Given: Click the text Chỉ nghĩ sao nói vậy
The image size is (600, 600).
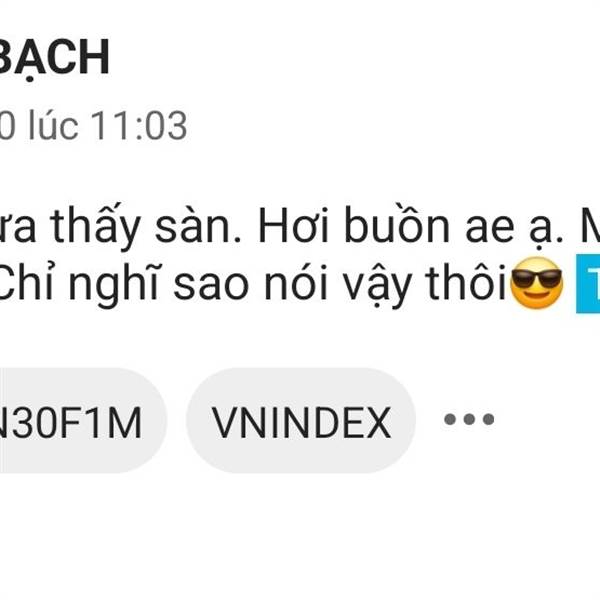Looking at the screenshot, I should [205, 285].
